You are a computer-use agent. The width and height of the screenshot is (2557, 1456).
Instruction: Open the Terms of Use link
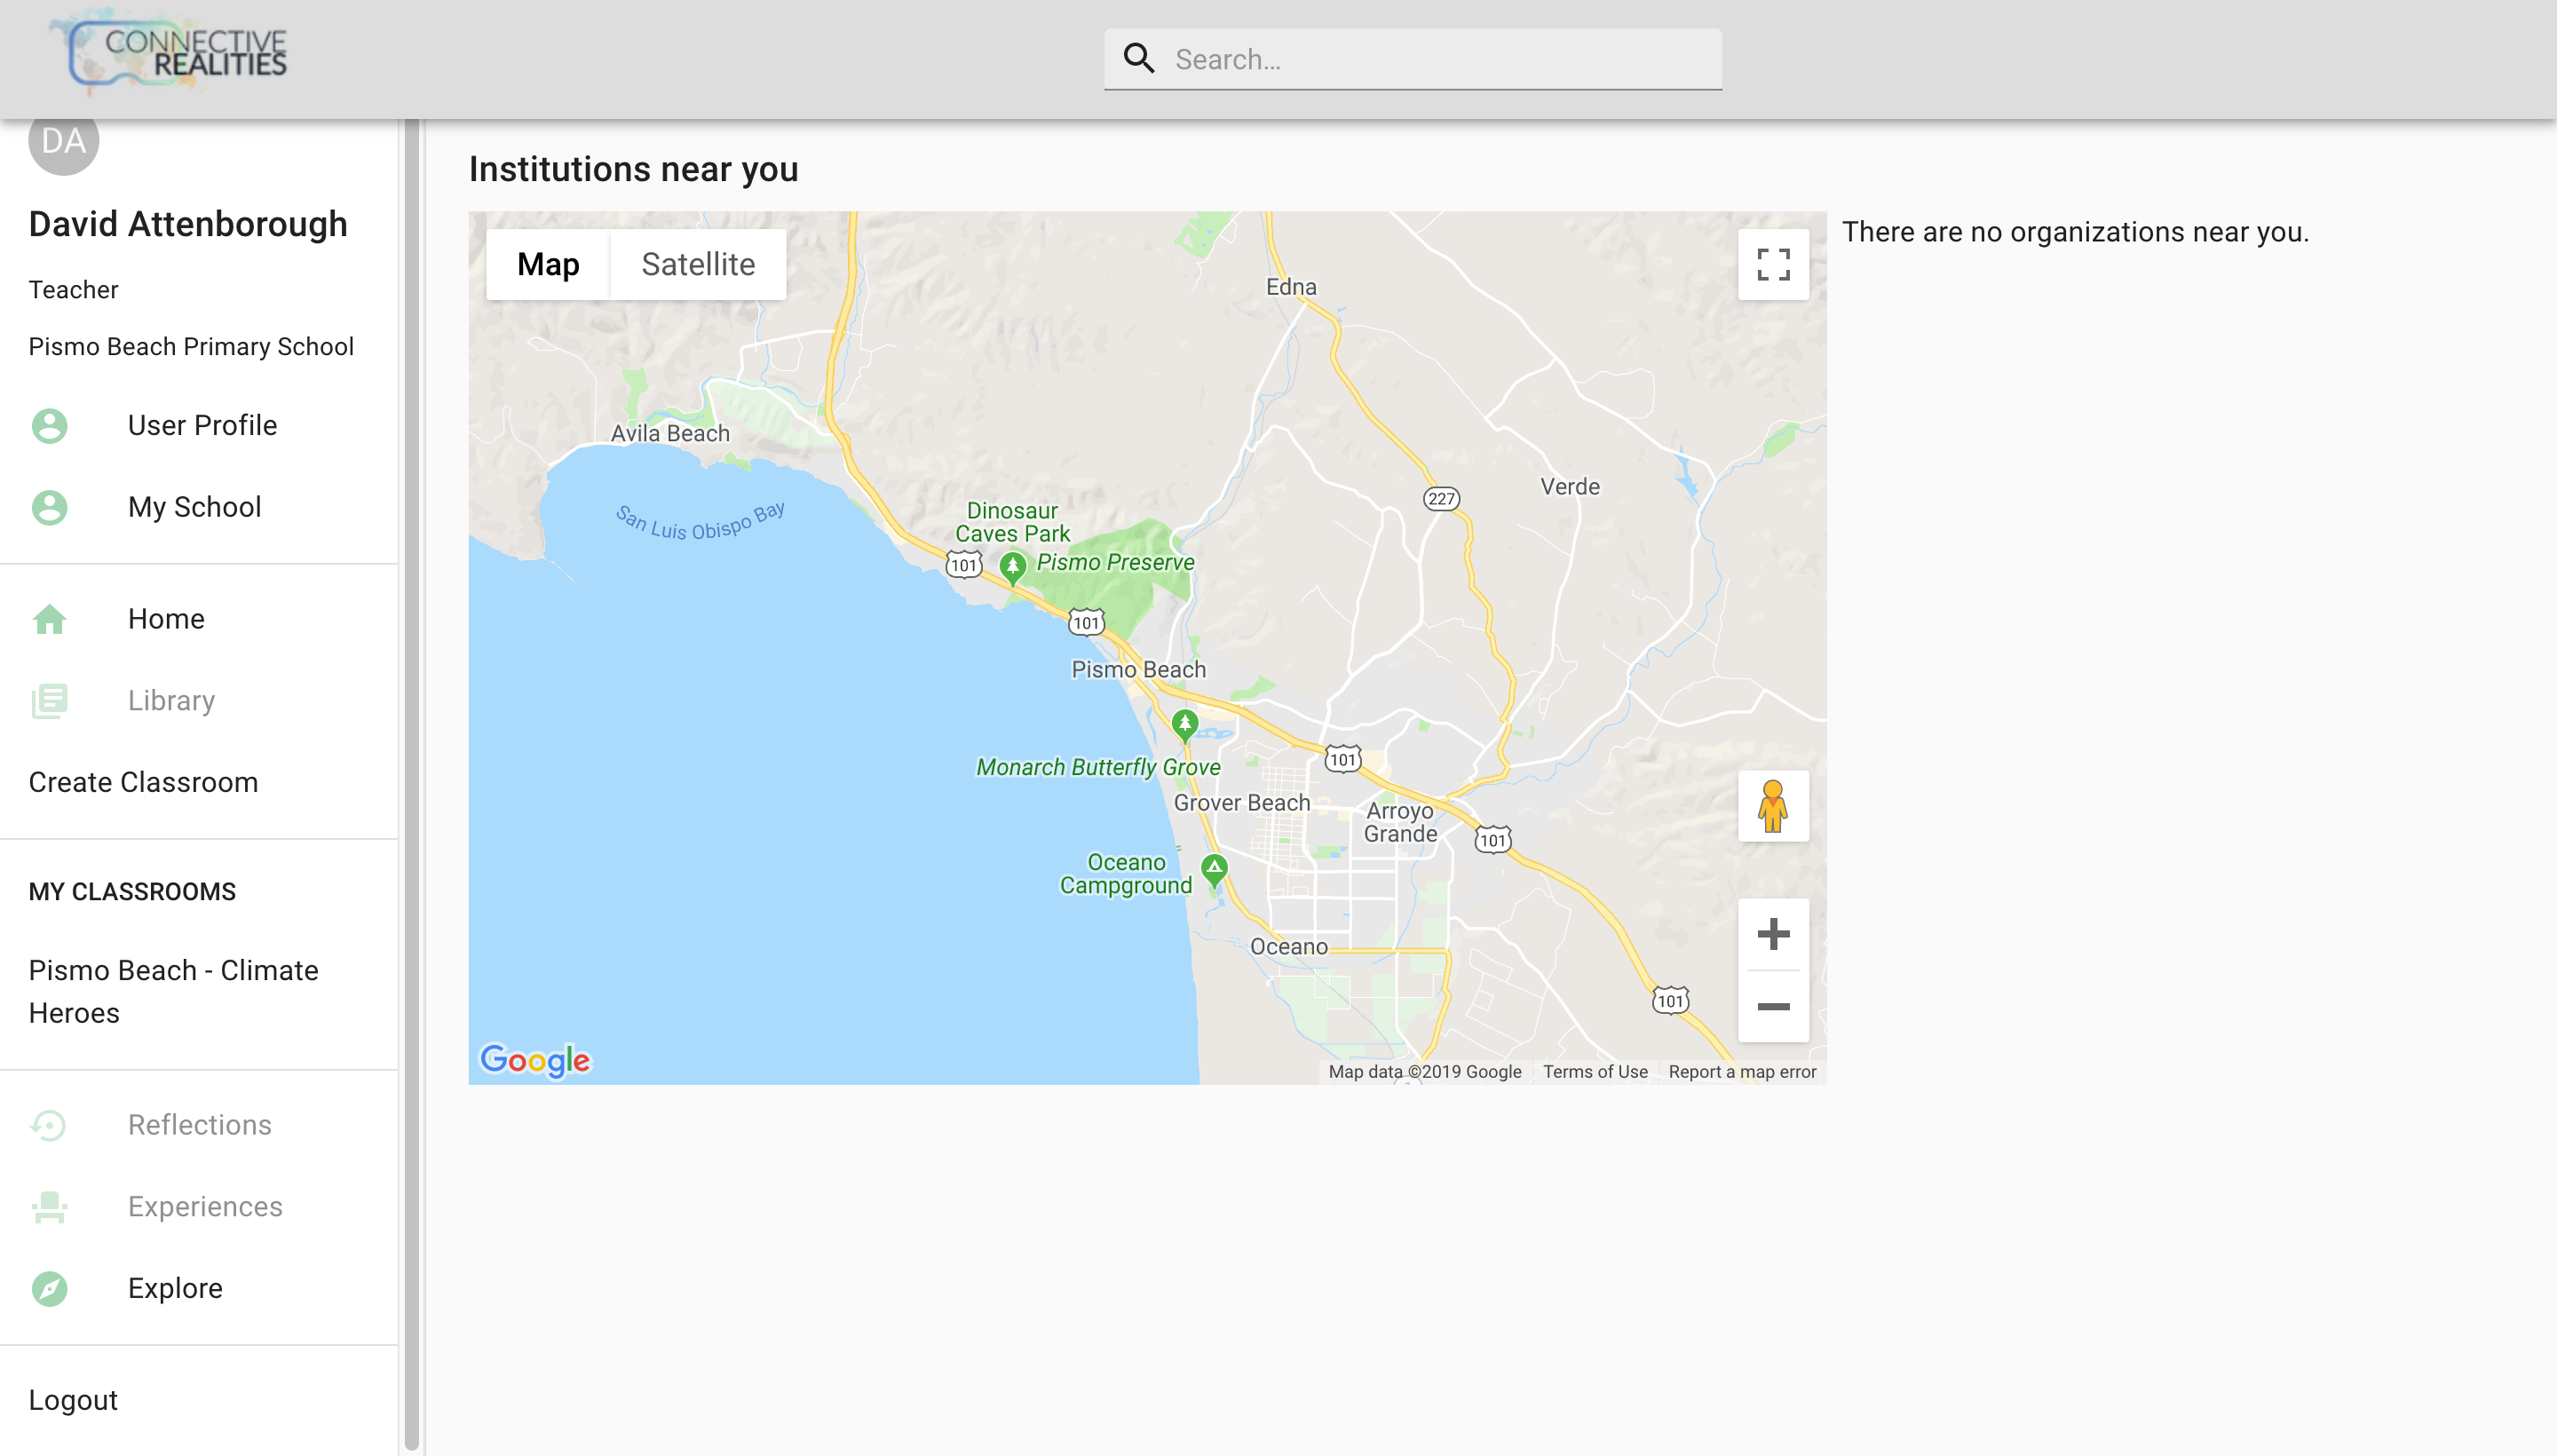coord(1594,1072)
